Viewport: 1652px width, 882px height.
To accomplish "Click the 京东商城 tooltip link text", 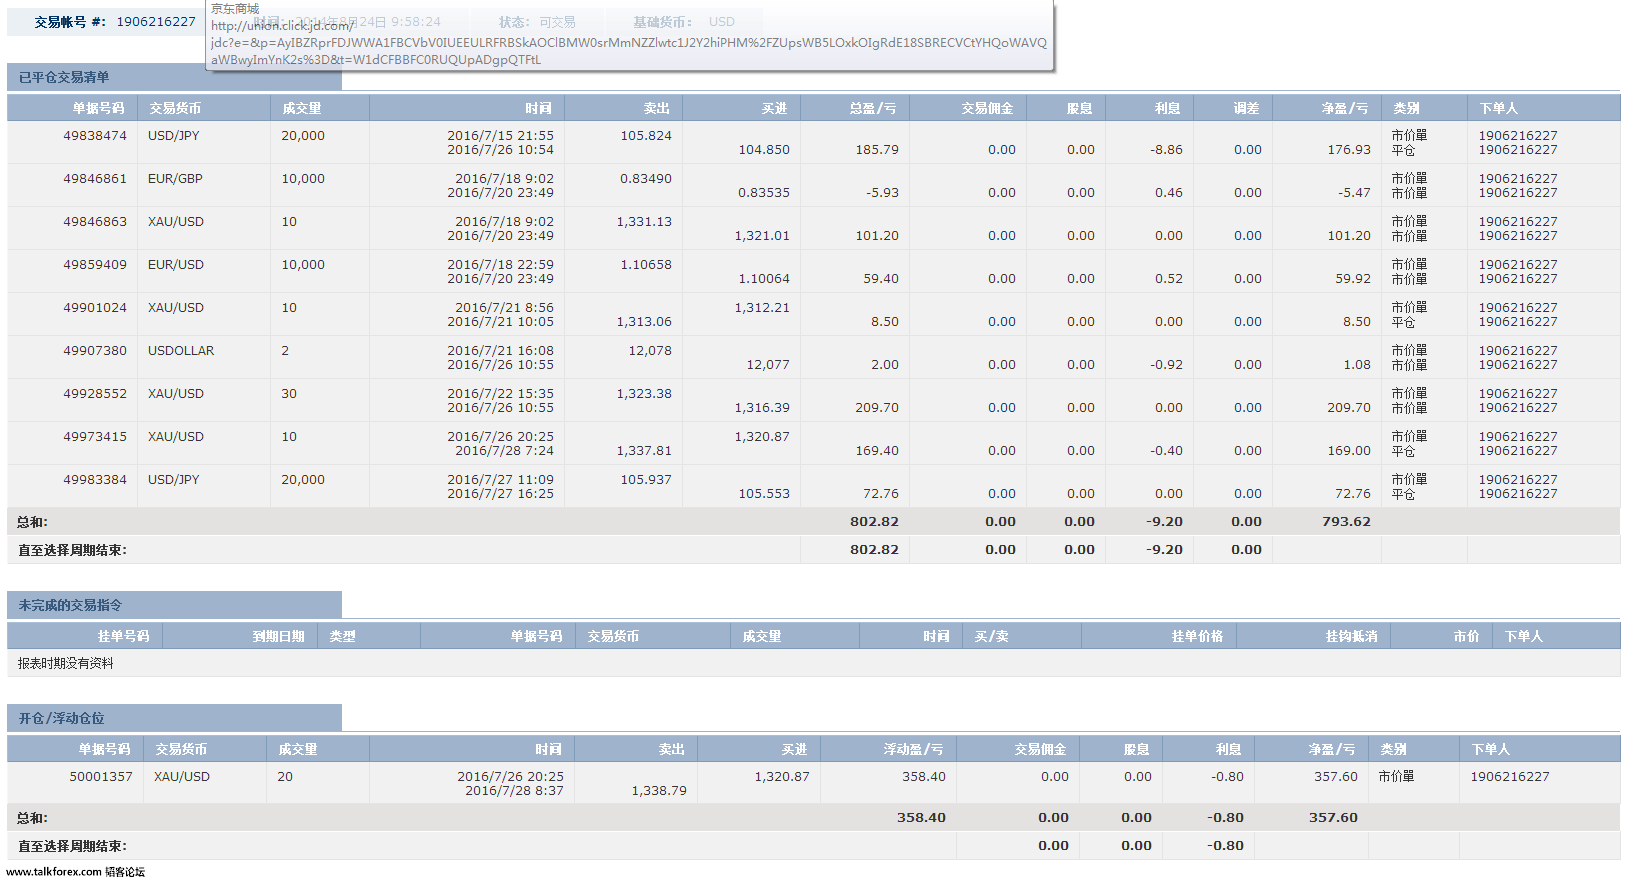I will click(235, 9).
